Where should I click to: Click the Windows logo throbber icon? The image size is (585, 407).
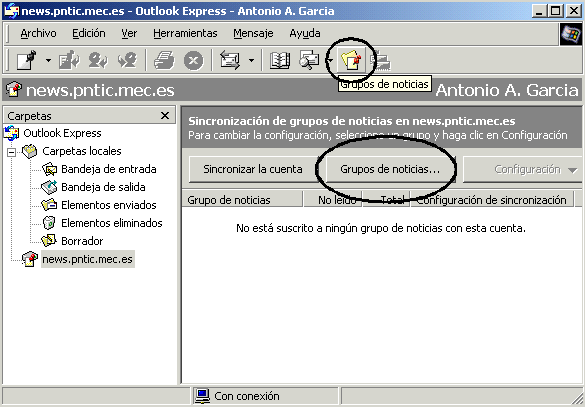tap(571, 34)
